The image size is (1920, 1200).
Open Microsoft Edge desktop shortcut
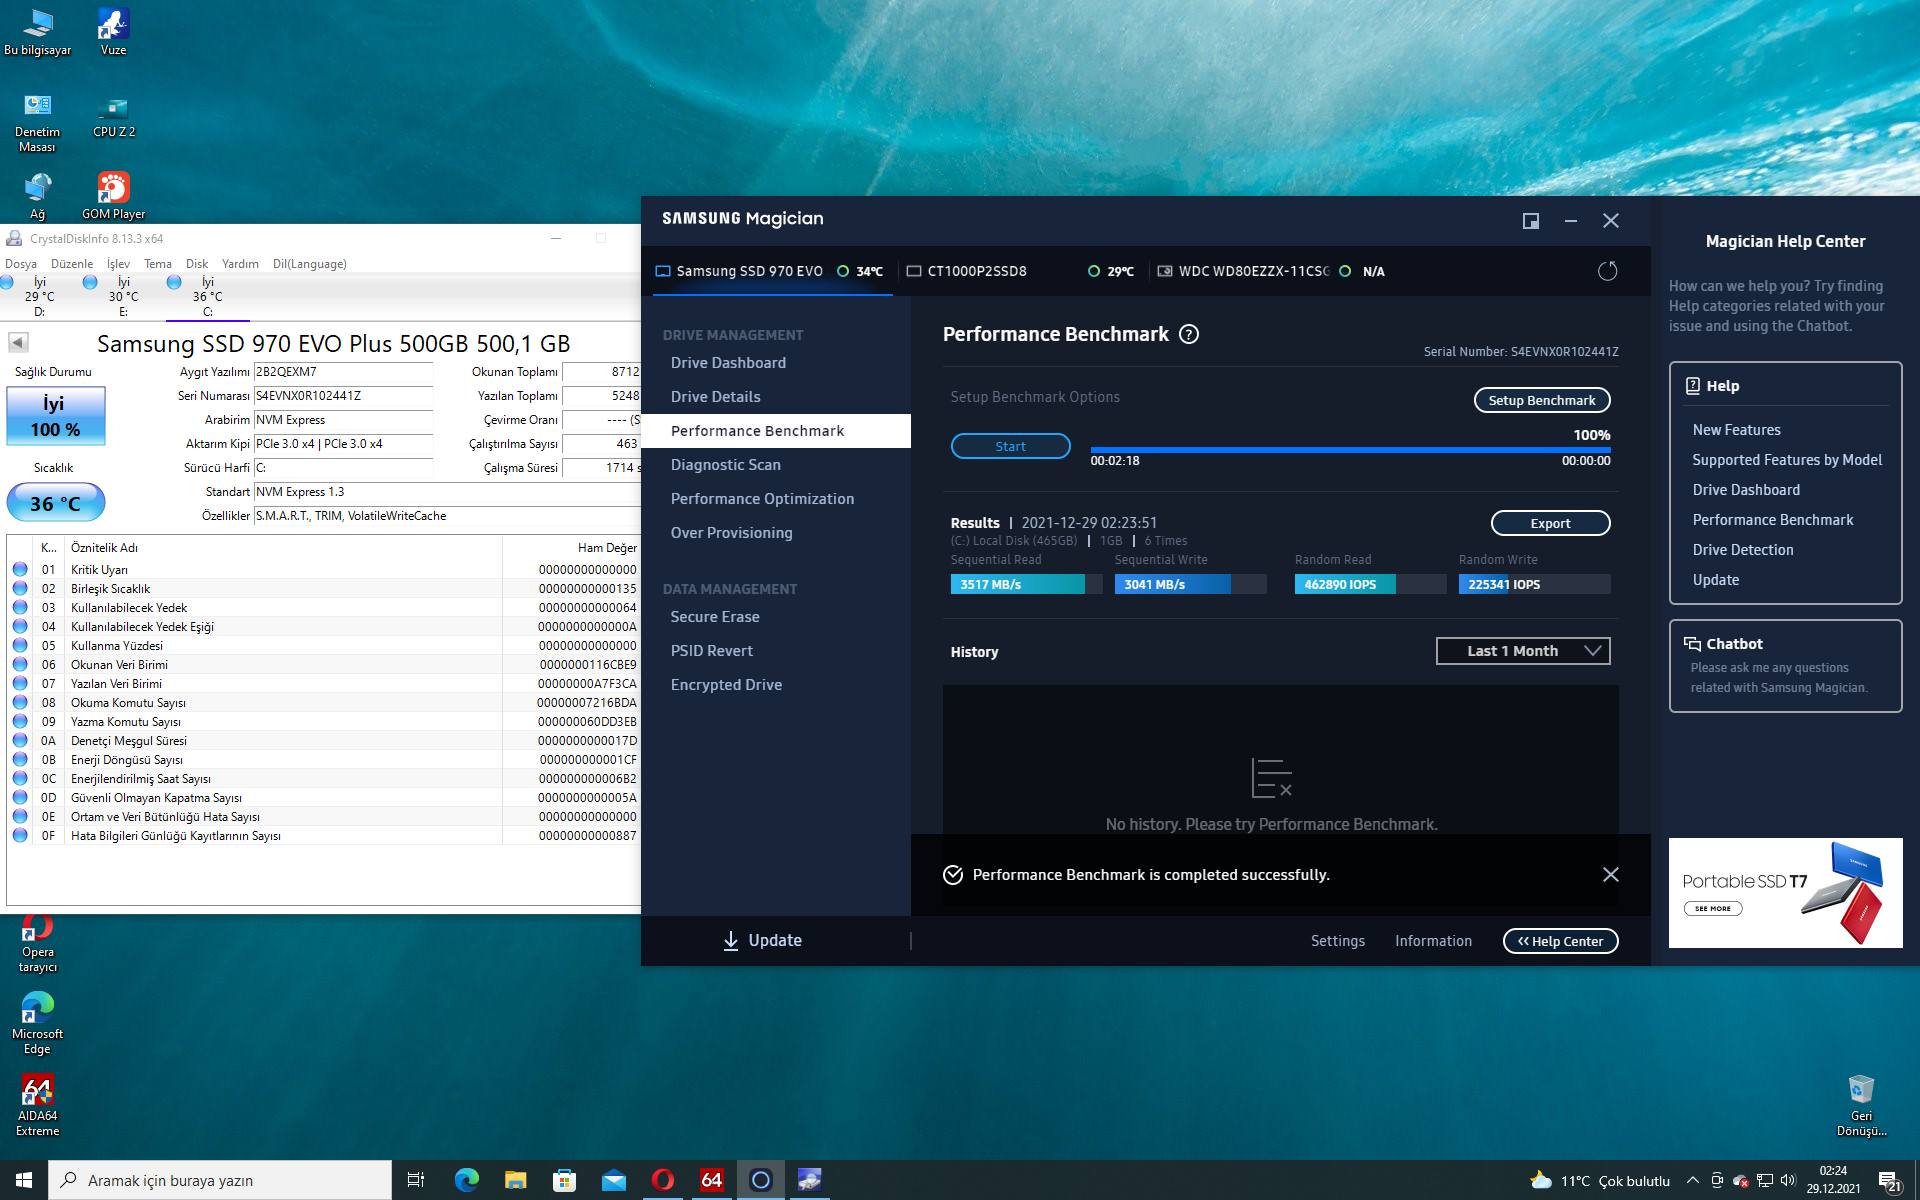[37, 1022]
